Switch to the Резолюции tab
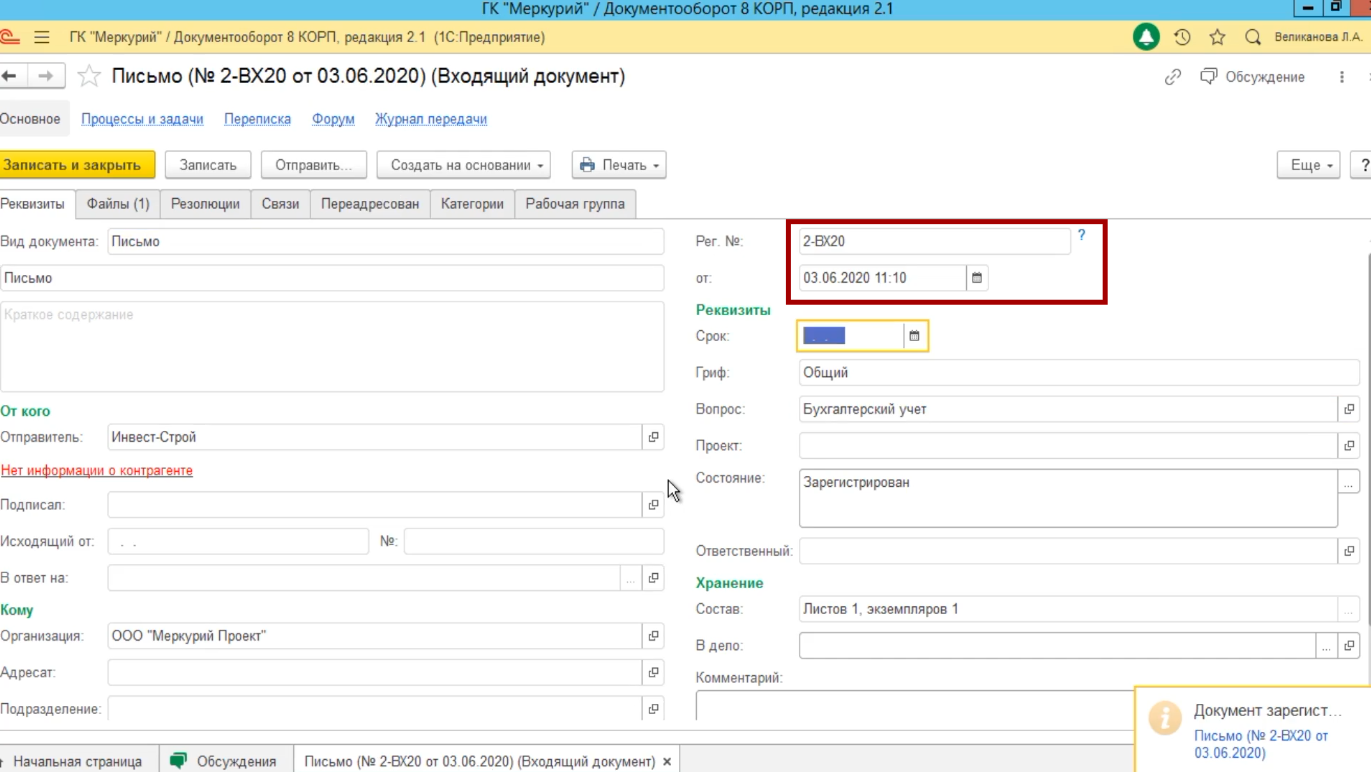Image resolution: width=1371 pixels, height=772 pixels. point(205,204)
